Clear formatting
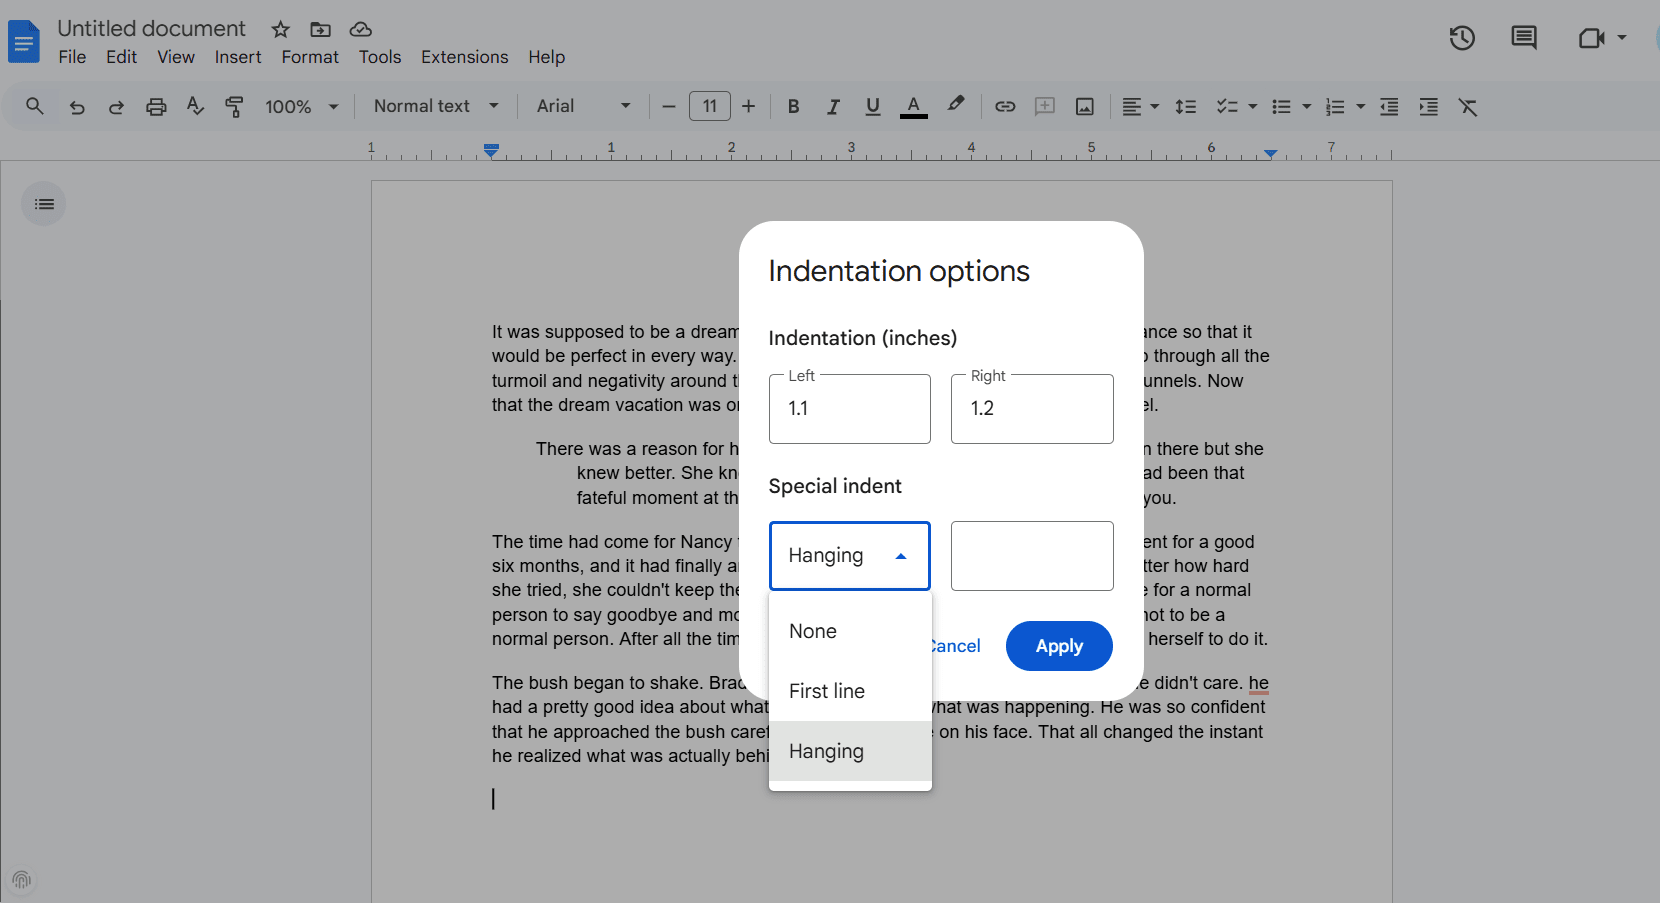This screenshot has height=903, width=1660. coord(1468,107)
